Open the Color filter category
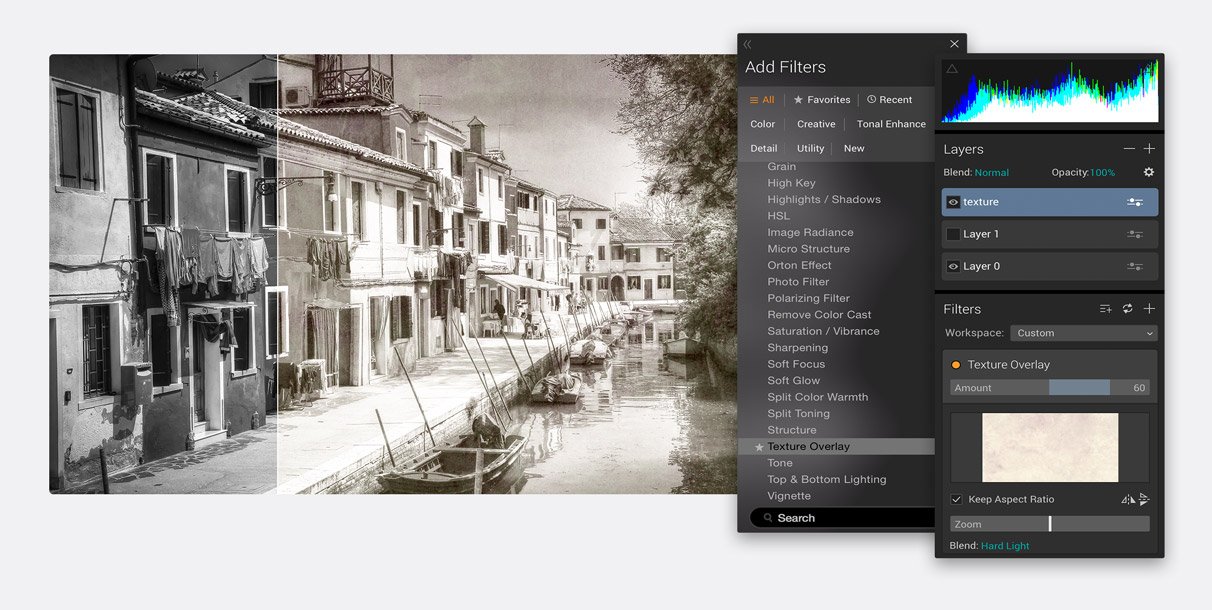The width and height of the screenshot is (1212, 610). pyautogui.click(x=762, y=123)
